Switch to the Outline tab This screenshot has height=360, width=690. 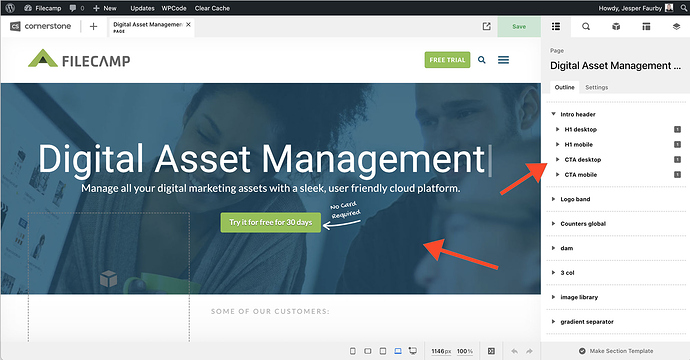coord(565,87)
